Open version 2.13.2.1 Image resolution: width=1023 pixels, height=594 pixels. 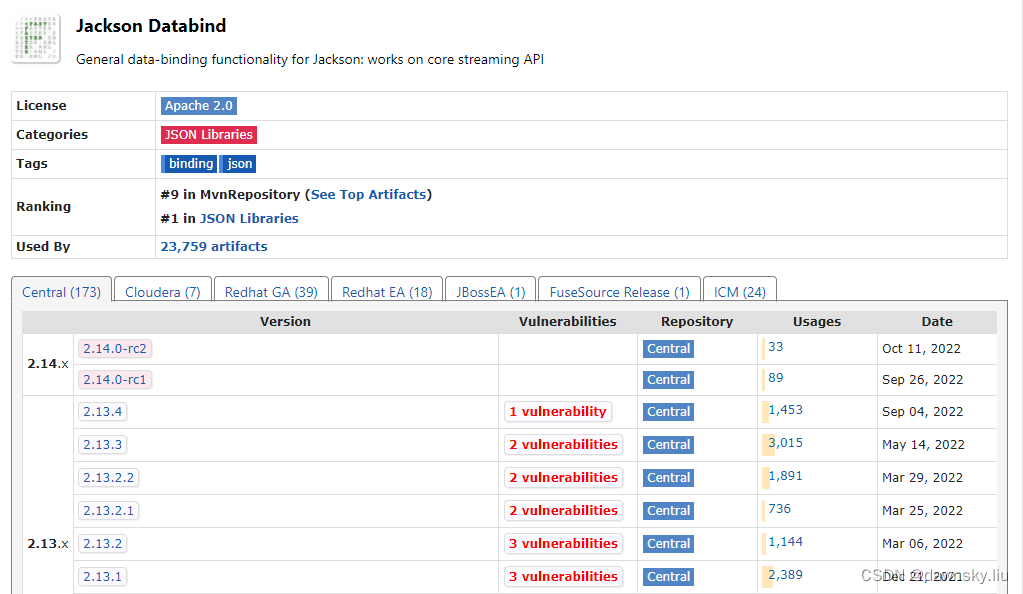click(108, 510)
